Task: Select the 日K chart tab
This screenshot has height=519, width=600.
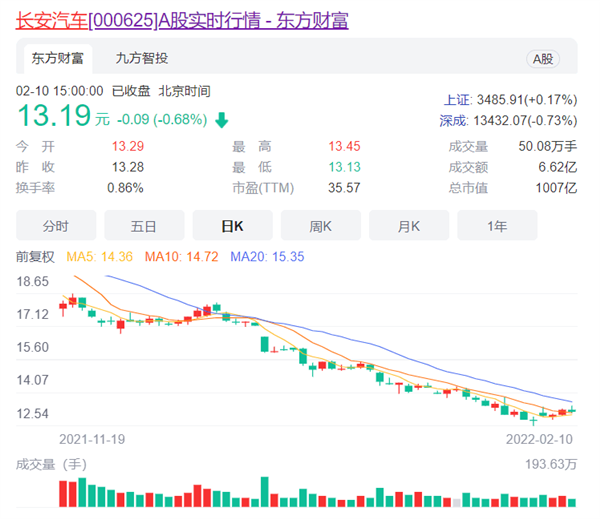Action: coord(232,226)
